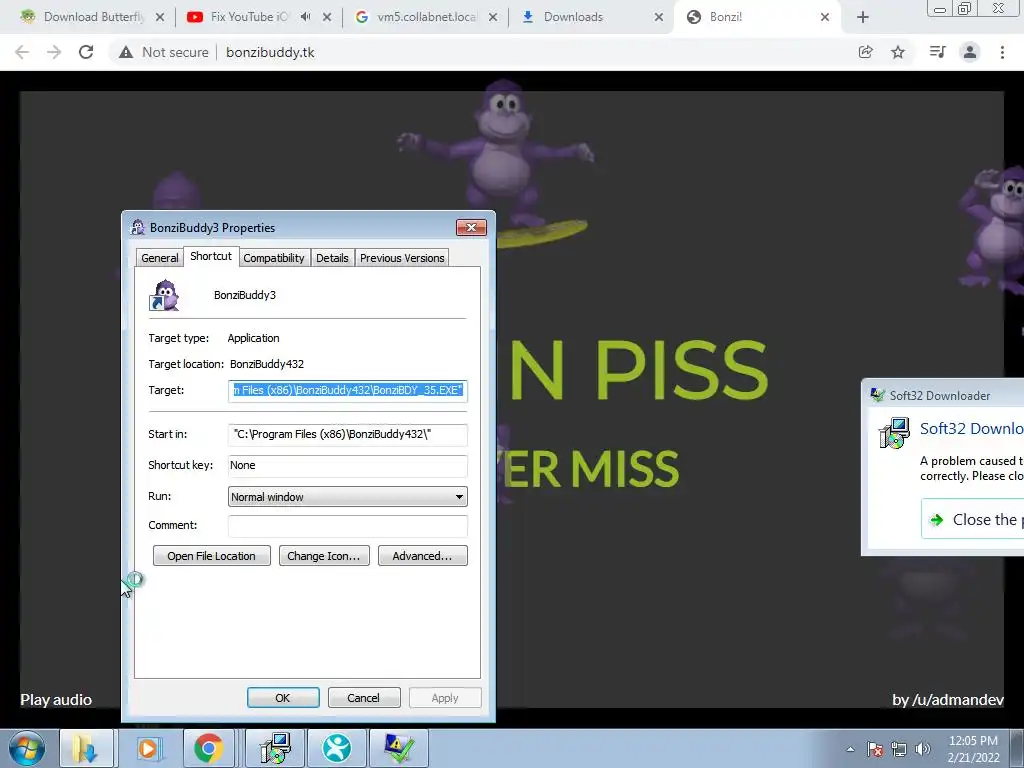This screenshot has height=768, width=1024.
Task: Open Windows Explorer from taskbar
Action: click(86, 748)
